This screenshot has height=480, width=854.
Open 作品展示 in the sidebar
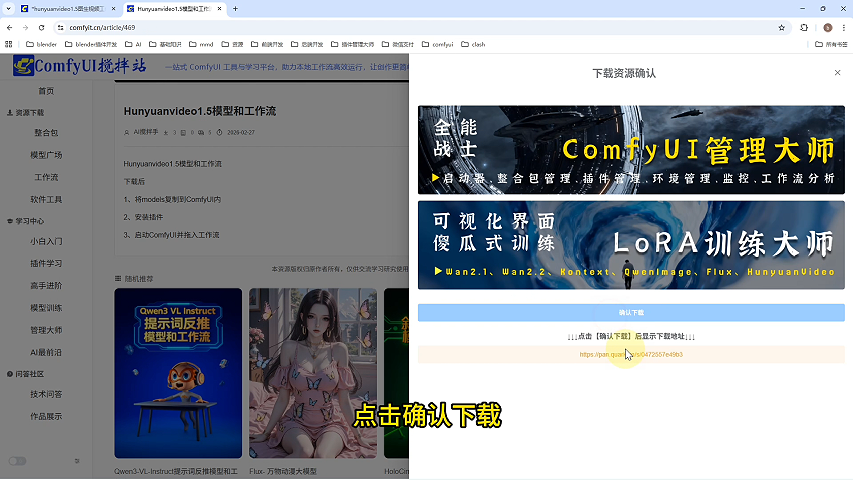[x=46, y=417]
